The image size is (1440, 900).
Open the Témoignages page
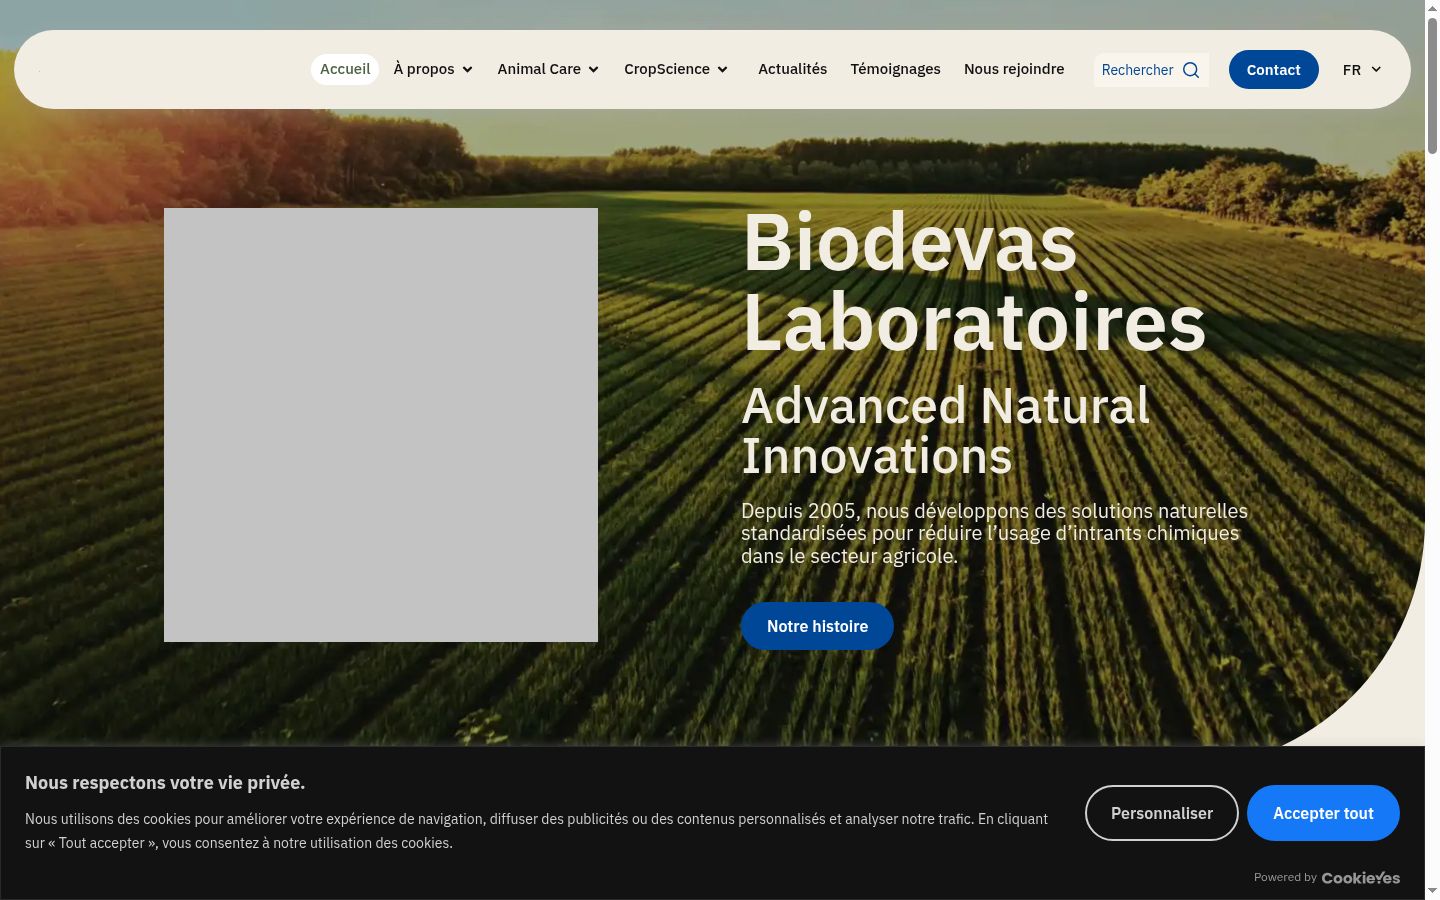[x=895, y=69]
